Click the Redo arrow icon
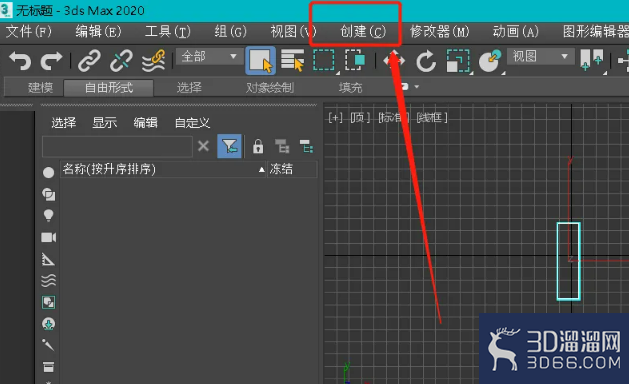The image size is (629, 384). coord(51,61)
